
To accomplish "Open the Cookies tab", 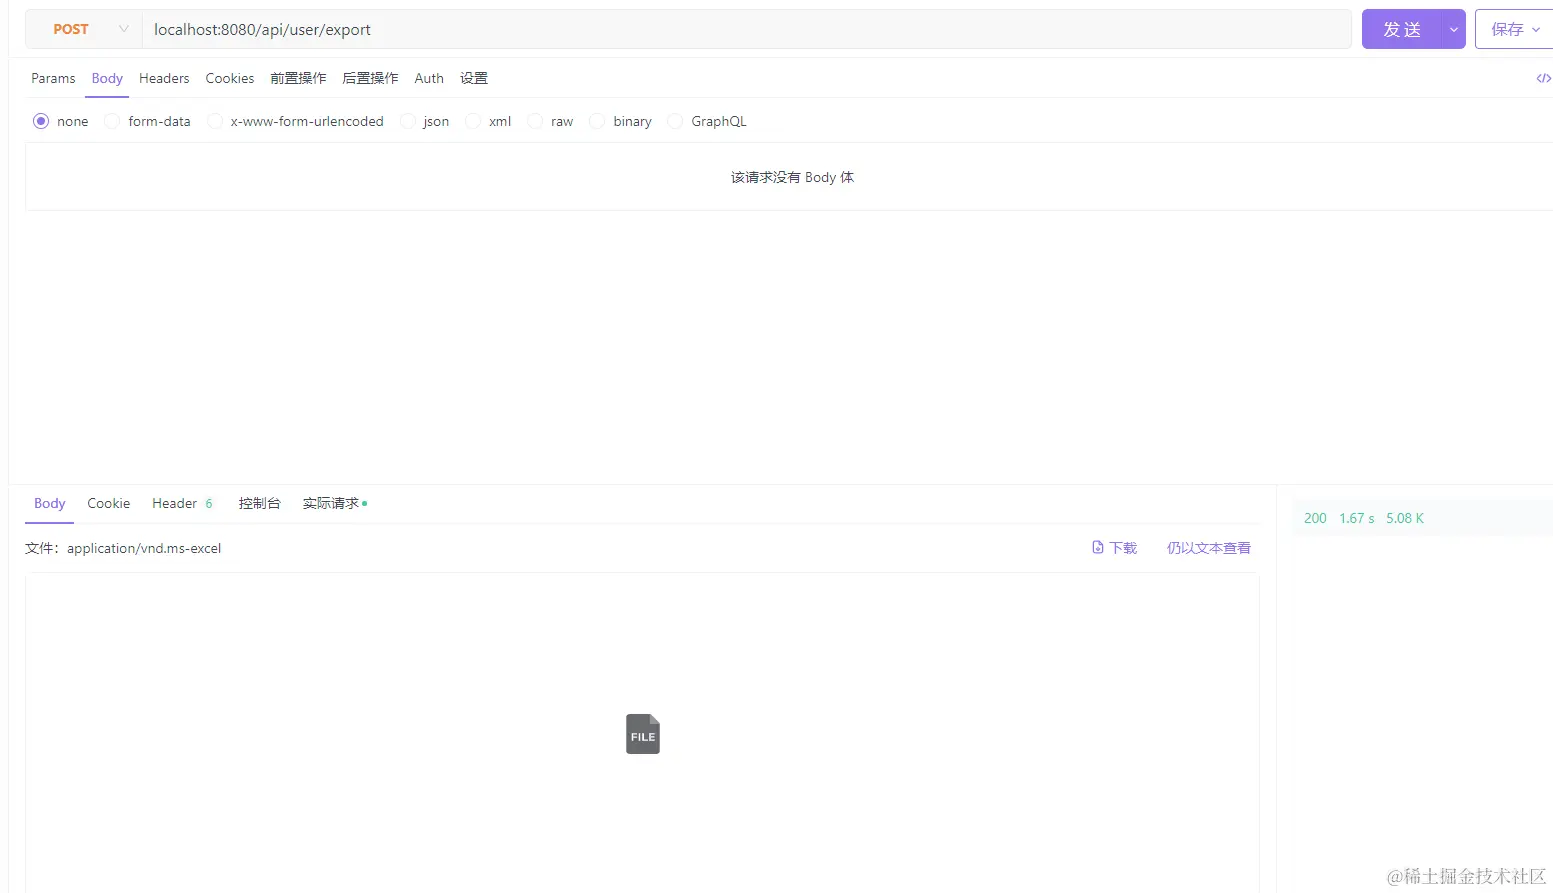I will [x=229, y=78].
